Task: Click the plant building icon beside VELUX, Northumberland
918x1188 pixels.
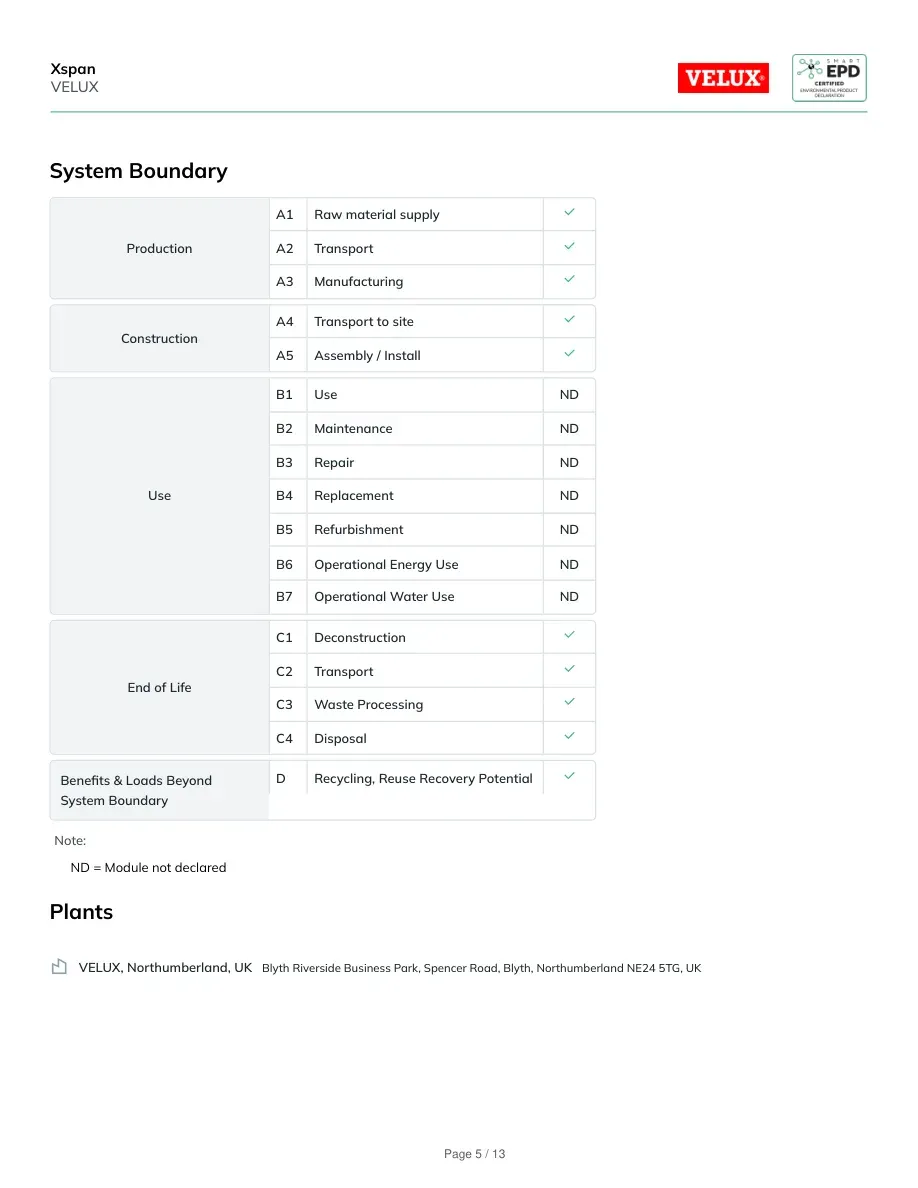Action: (59, 966)
